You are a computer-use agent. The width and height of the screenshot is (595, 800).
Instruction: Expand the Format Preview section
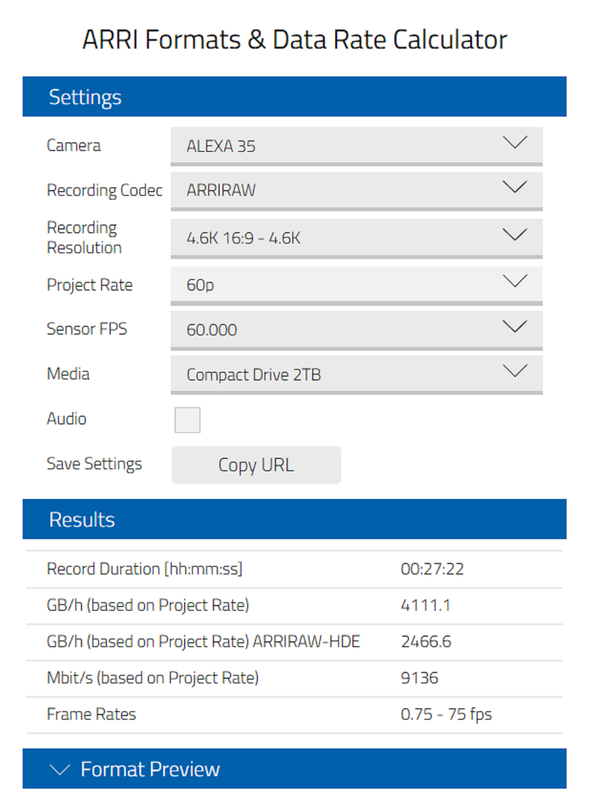click(294, 768)
